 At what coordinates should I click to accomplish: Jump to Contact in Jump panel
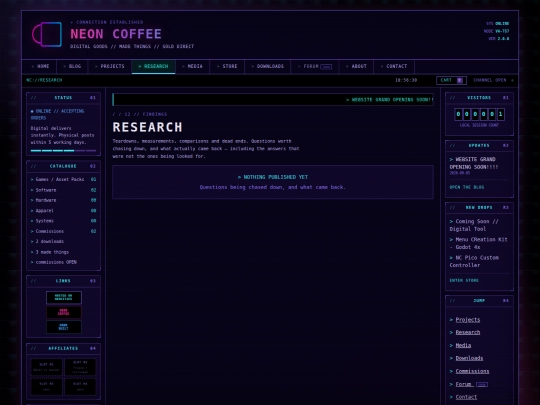pyautogui.click(x=466, y=397)
